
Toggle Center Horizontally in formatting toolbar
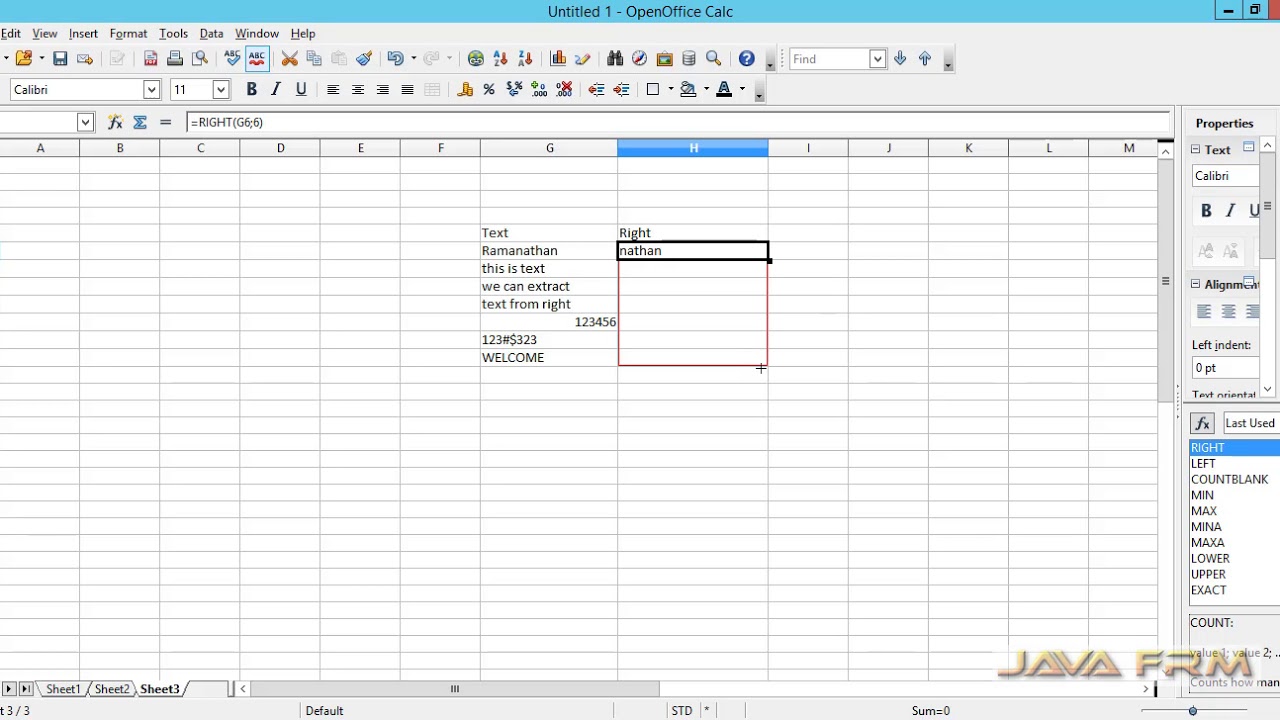[x=358, y=90]
